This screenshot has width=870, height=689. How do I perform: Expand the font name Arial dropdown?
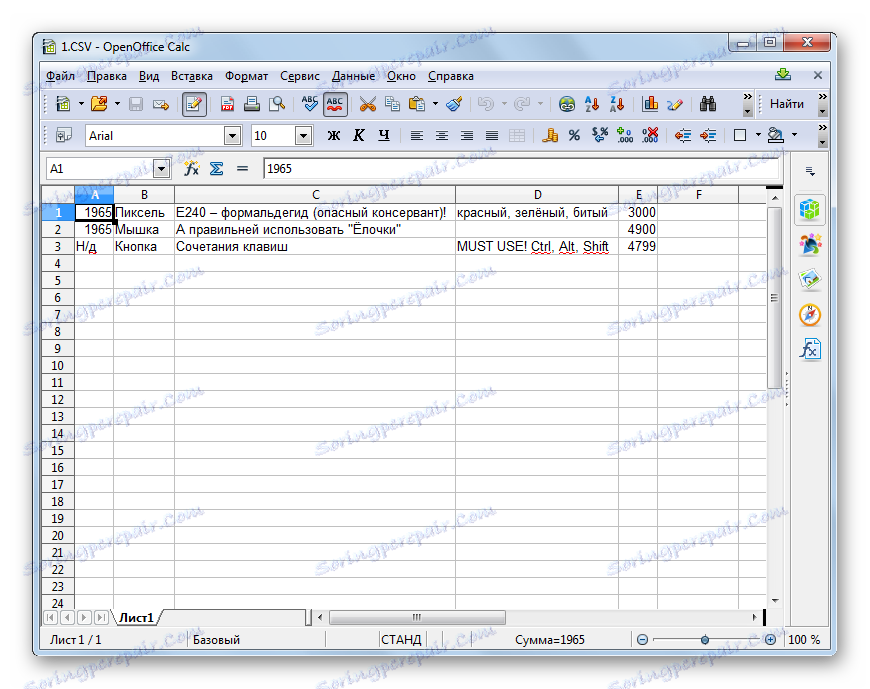pos(232,135)
